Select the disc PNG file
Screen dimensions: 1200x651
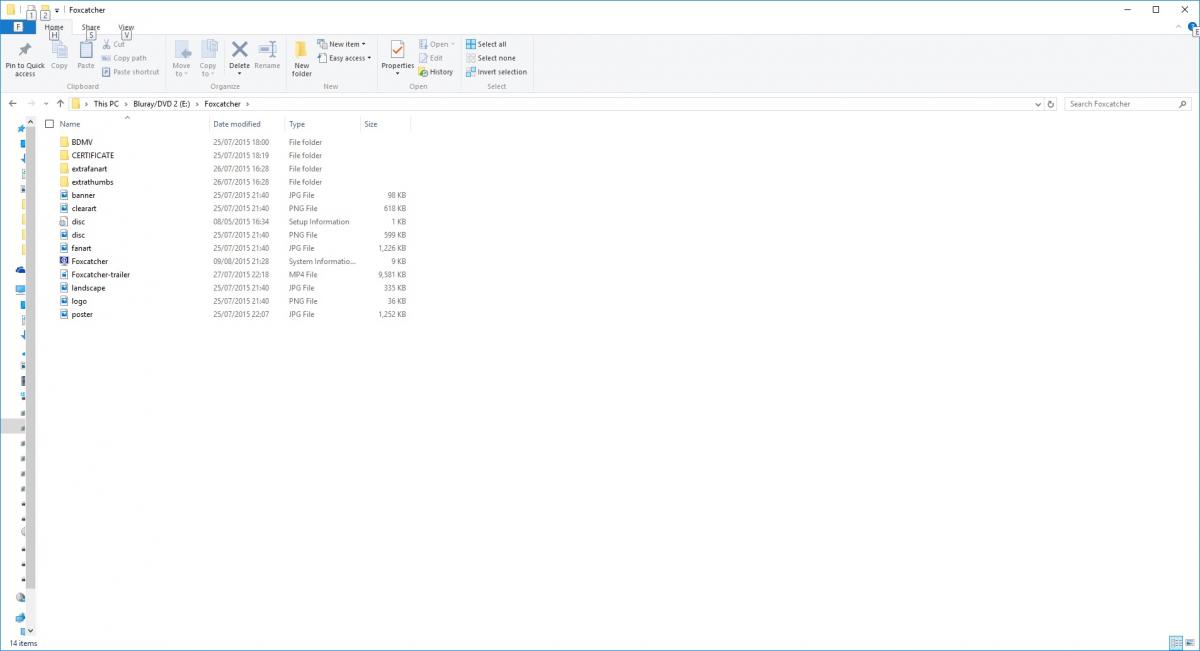coord(78,235)
